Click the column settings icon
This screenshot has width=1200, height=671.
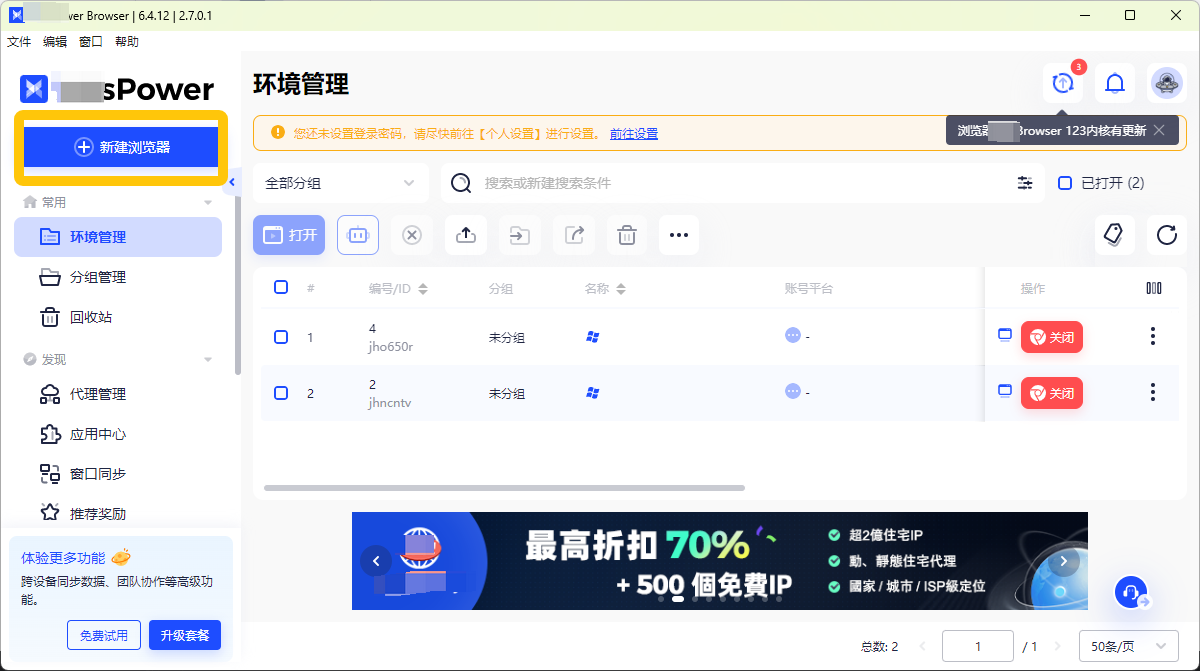point(1153,288)
